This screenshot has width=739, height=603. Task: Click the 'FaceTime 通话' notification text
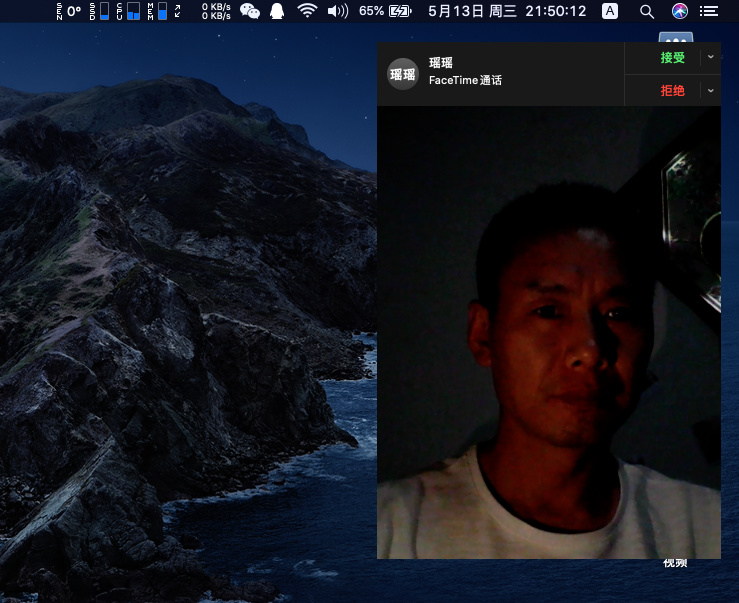[x=465, y=81]
